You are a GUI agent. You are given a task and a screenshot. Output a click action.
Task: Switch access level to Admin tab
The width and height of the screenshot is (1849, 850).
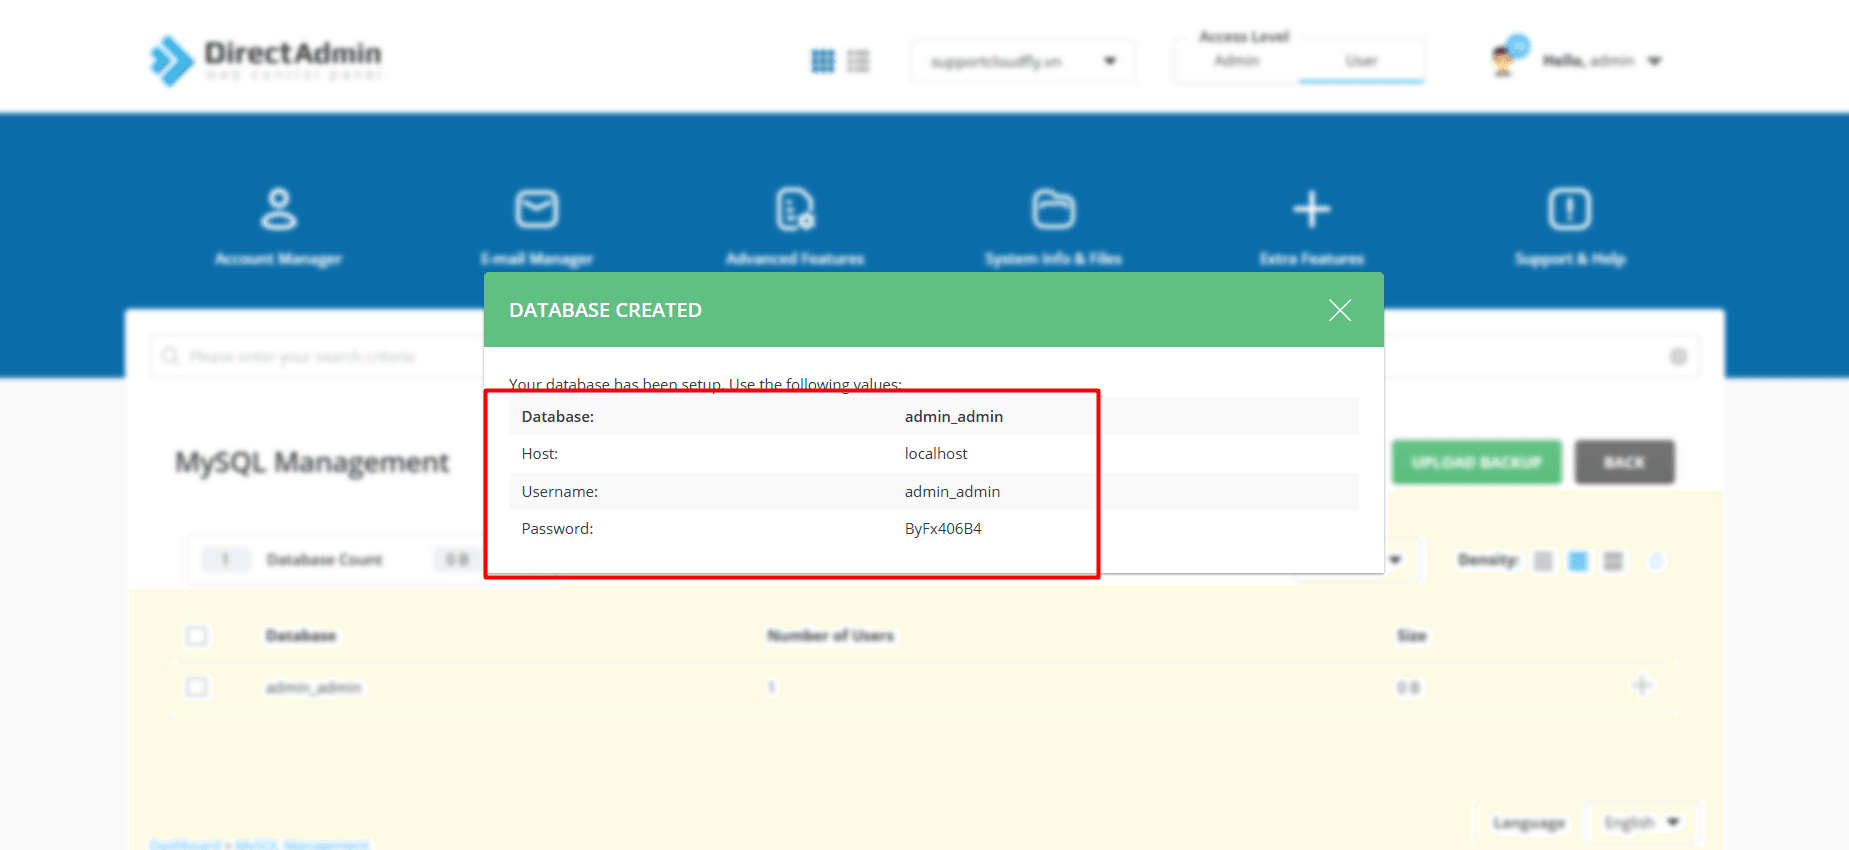point(1237,61)
